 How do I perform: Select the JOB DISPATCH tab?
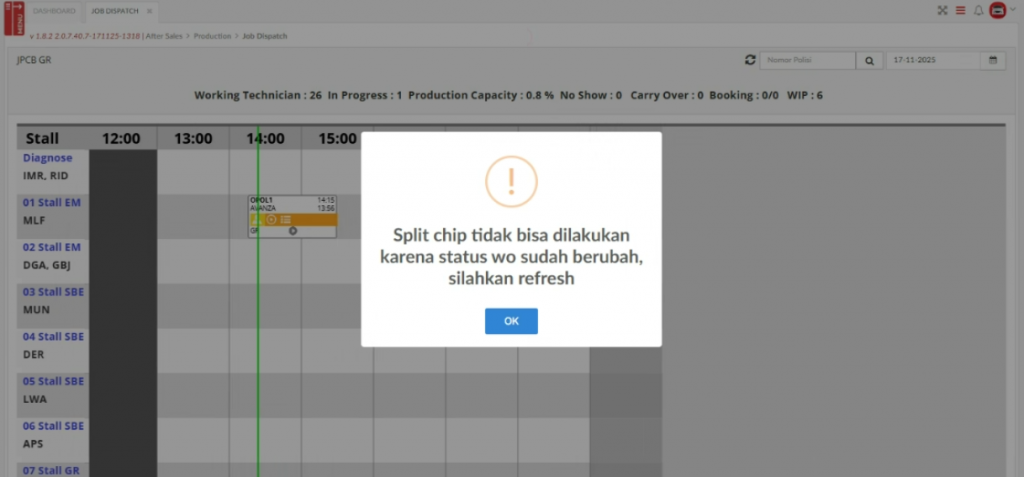coord(115,11)
